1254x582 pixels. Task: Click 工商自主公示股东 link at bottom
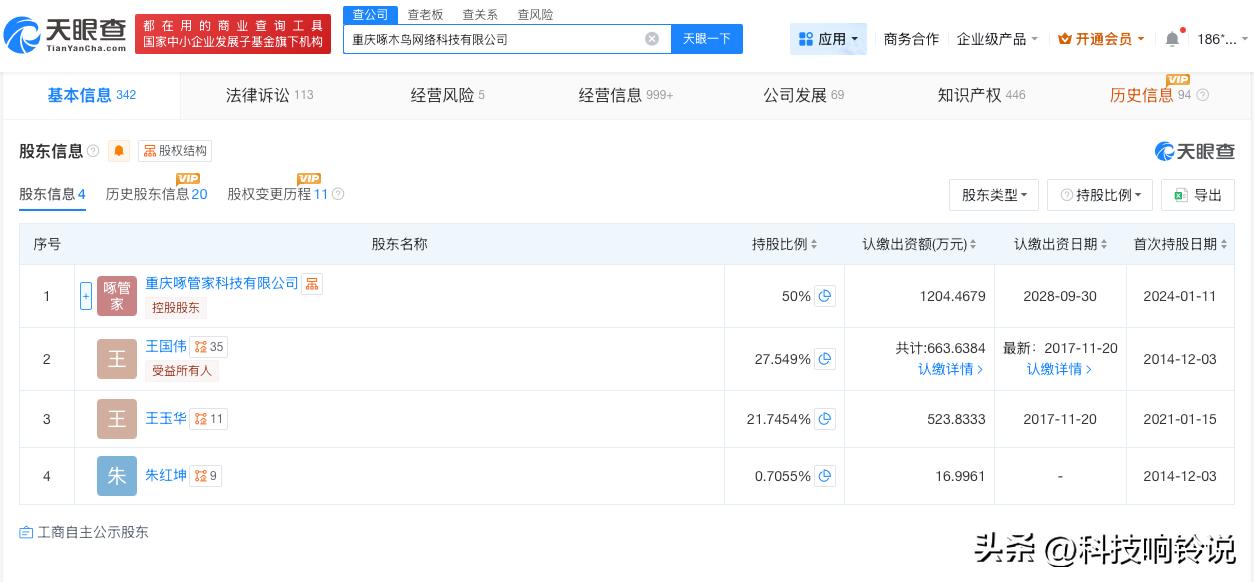click(x=84, y=532)
